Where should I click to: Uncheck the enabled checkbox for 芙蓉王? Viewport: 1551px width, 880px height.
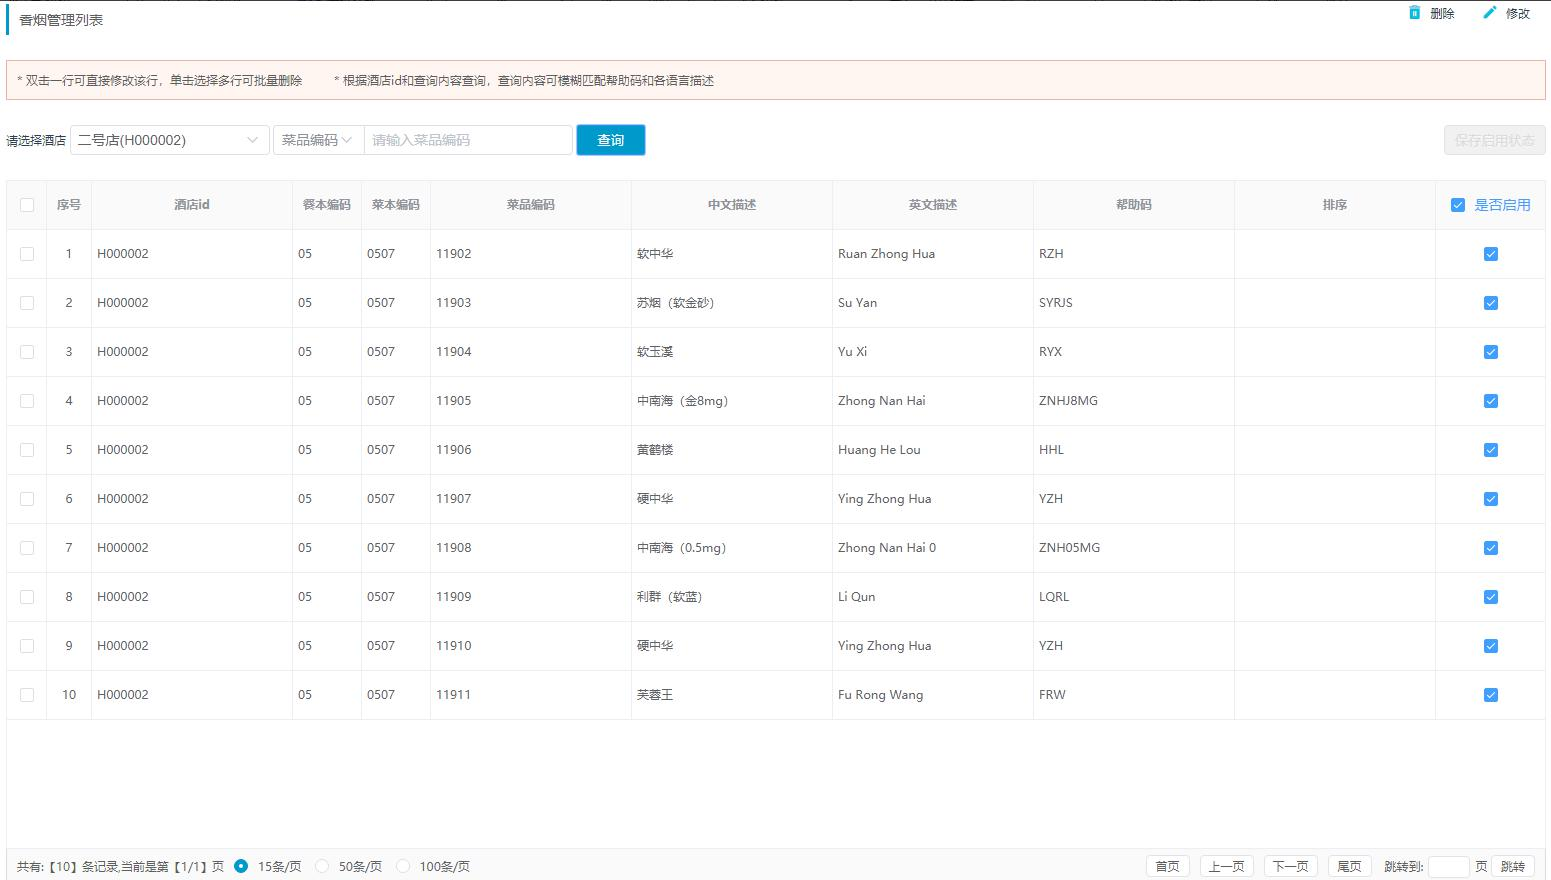coord(1491,695)
